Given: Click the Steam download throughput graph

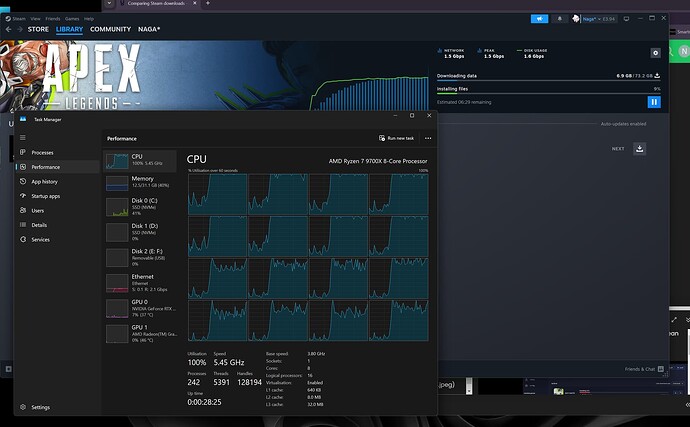Looking at the screenshot, I should (x=370, y=93).
